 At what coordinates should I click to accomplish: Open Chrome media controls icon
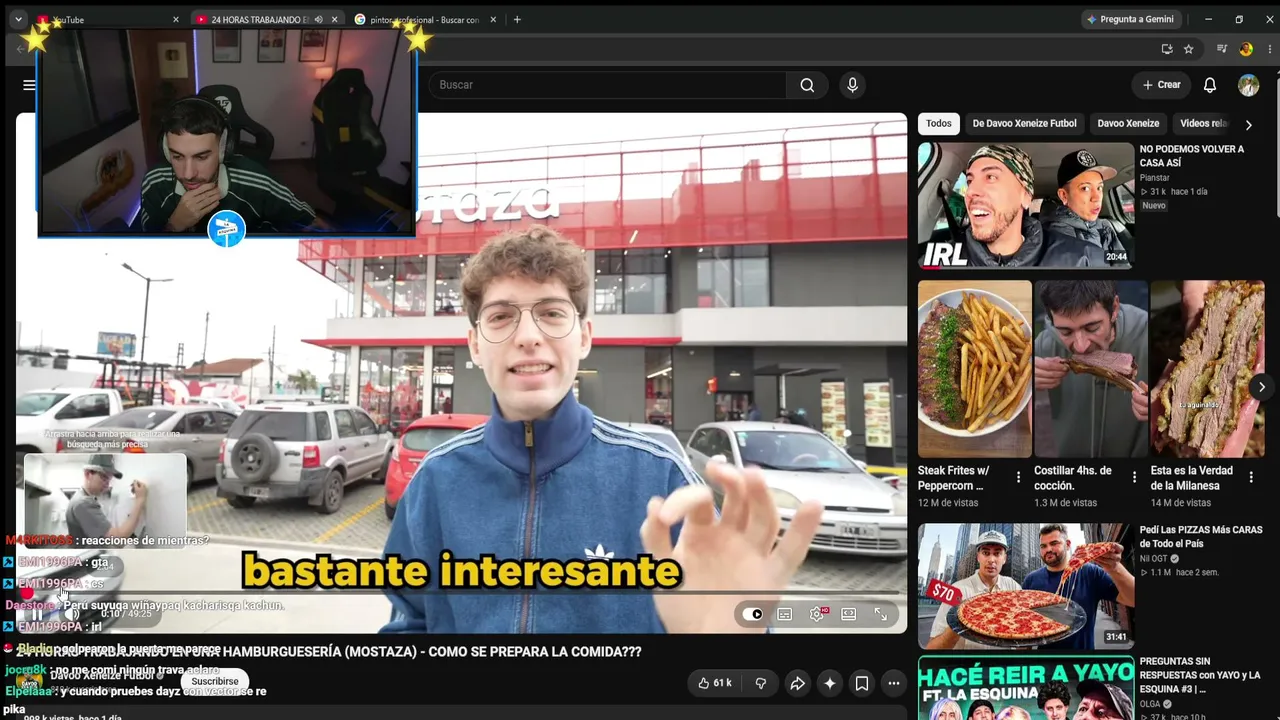1221,49
